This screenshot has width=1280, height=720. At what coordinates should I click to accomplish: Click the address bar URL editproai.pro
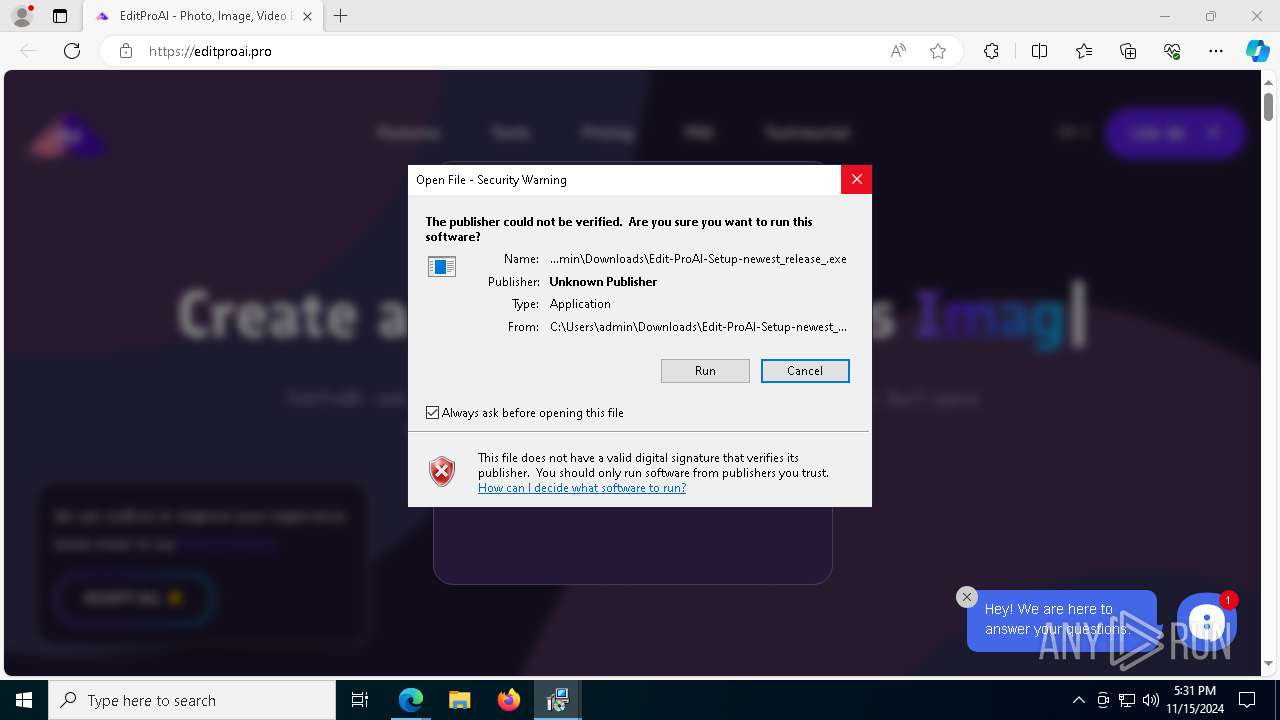click(210, 51)
